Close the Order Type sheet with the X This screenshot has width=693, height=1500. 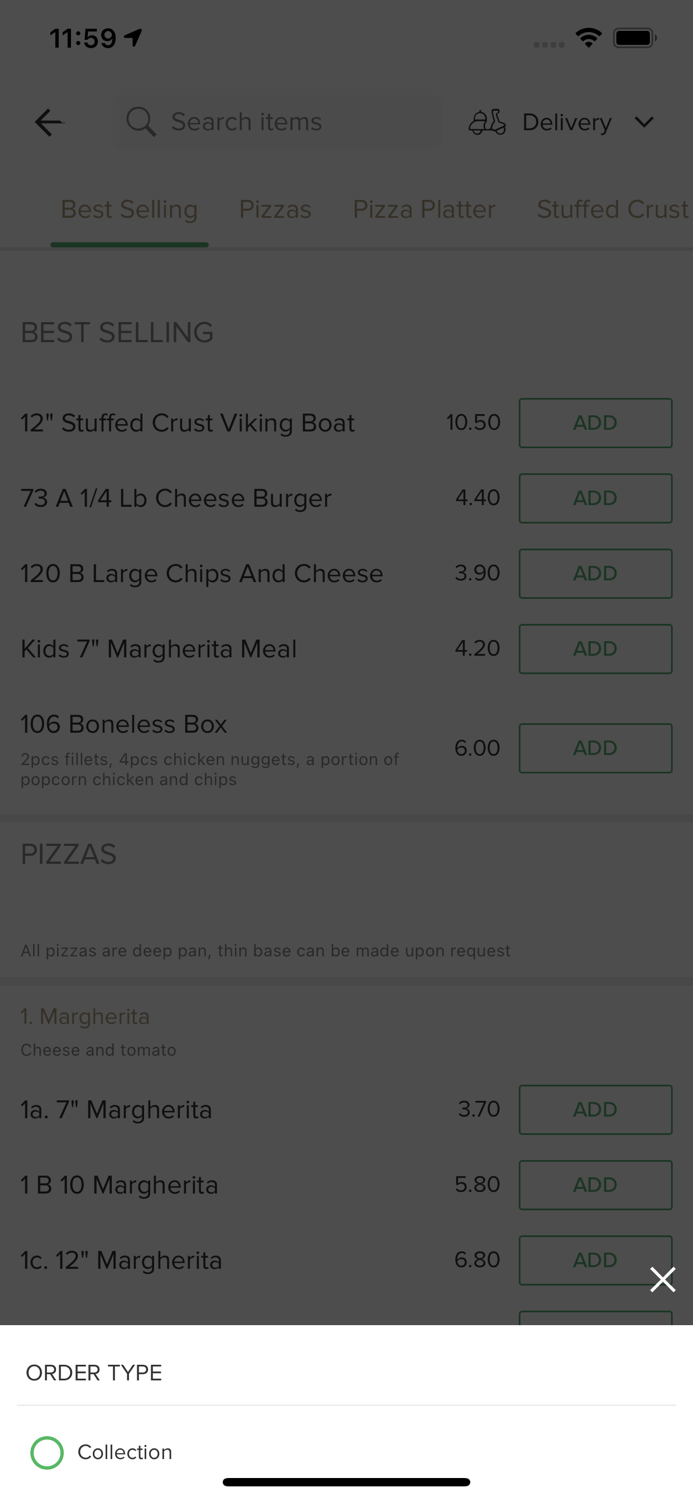pyautogui.click(x=663, y=1280)
